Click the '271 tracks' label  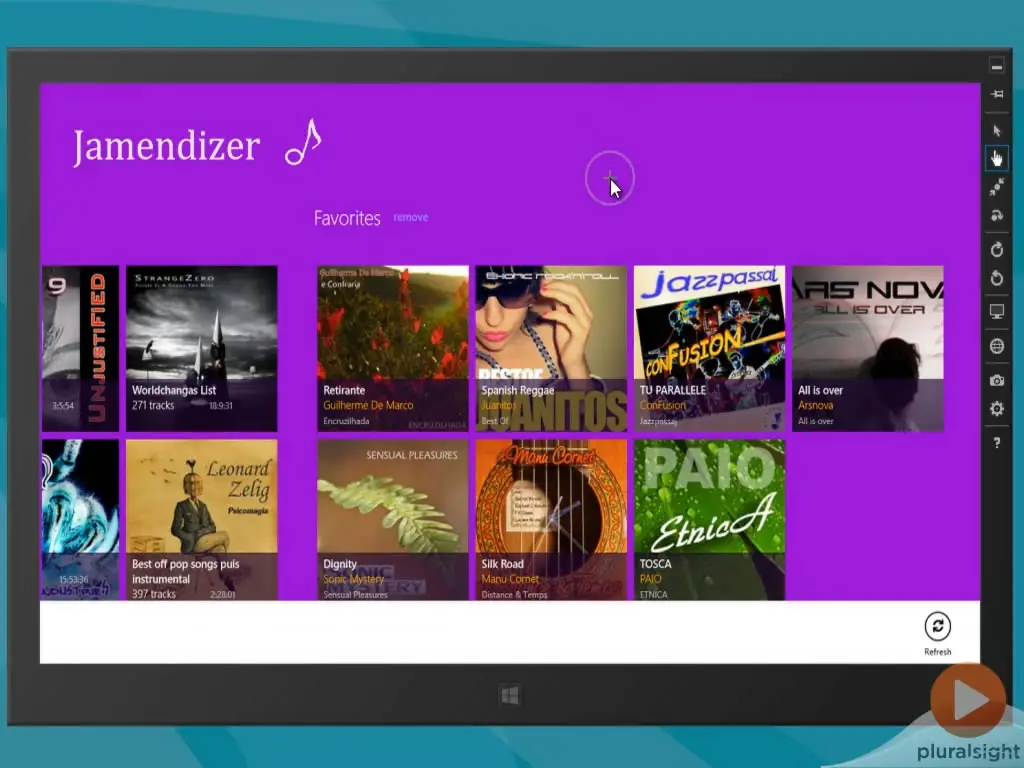153,406
